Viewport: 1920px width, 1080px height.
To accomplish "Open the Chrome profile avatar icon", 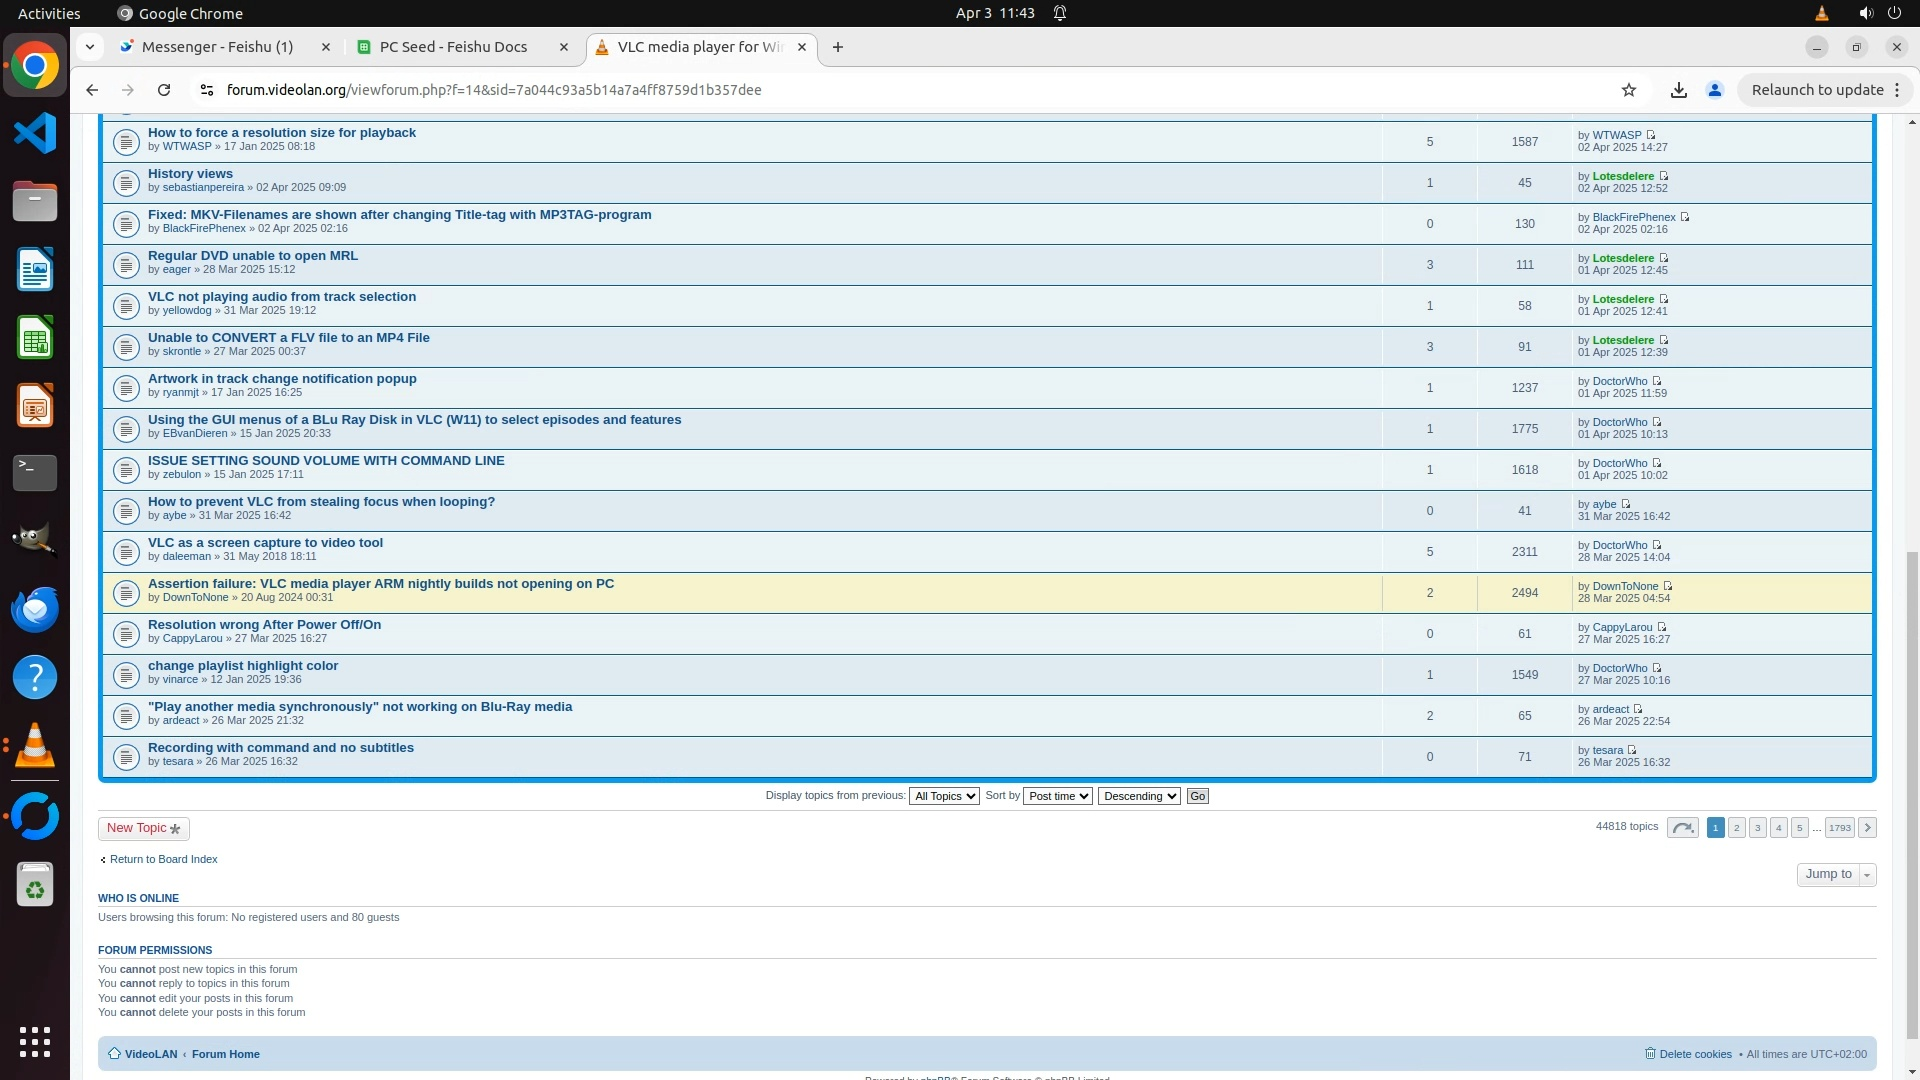I will tap(1714, 90).
